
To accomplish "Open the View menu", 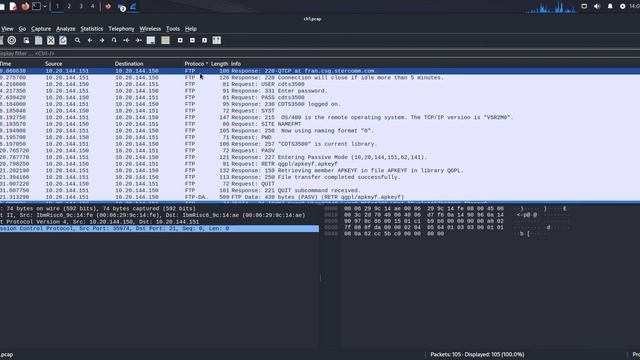I will 7,29.
